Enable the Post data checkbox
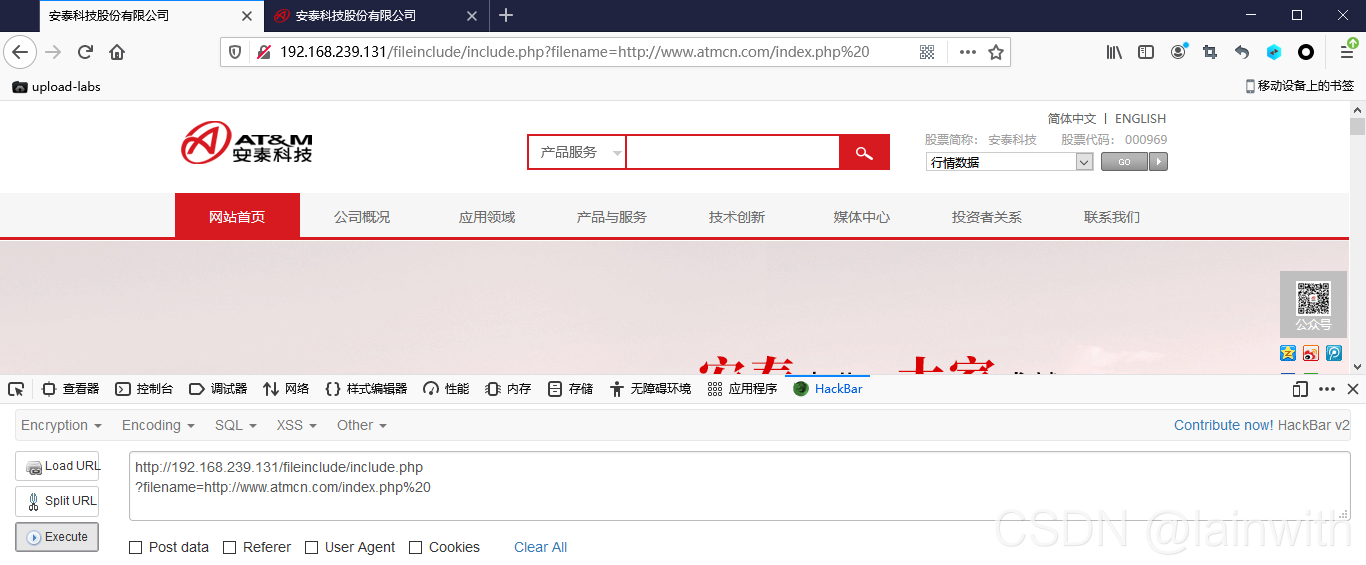The image size is (1366, 565). [136, 547]
